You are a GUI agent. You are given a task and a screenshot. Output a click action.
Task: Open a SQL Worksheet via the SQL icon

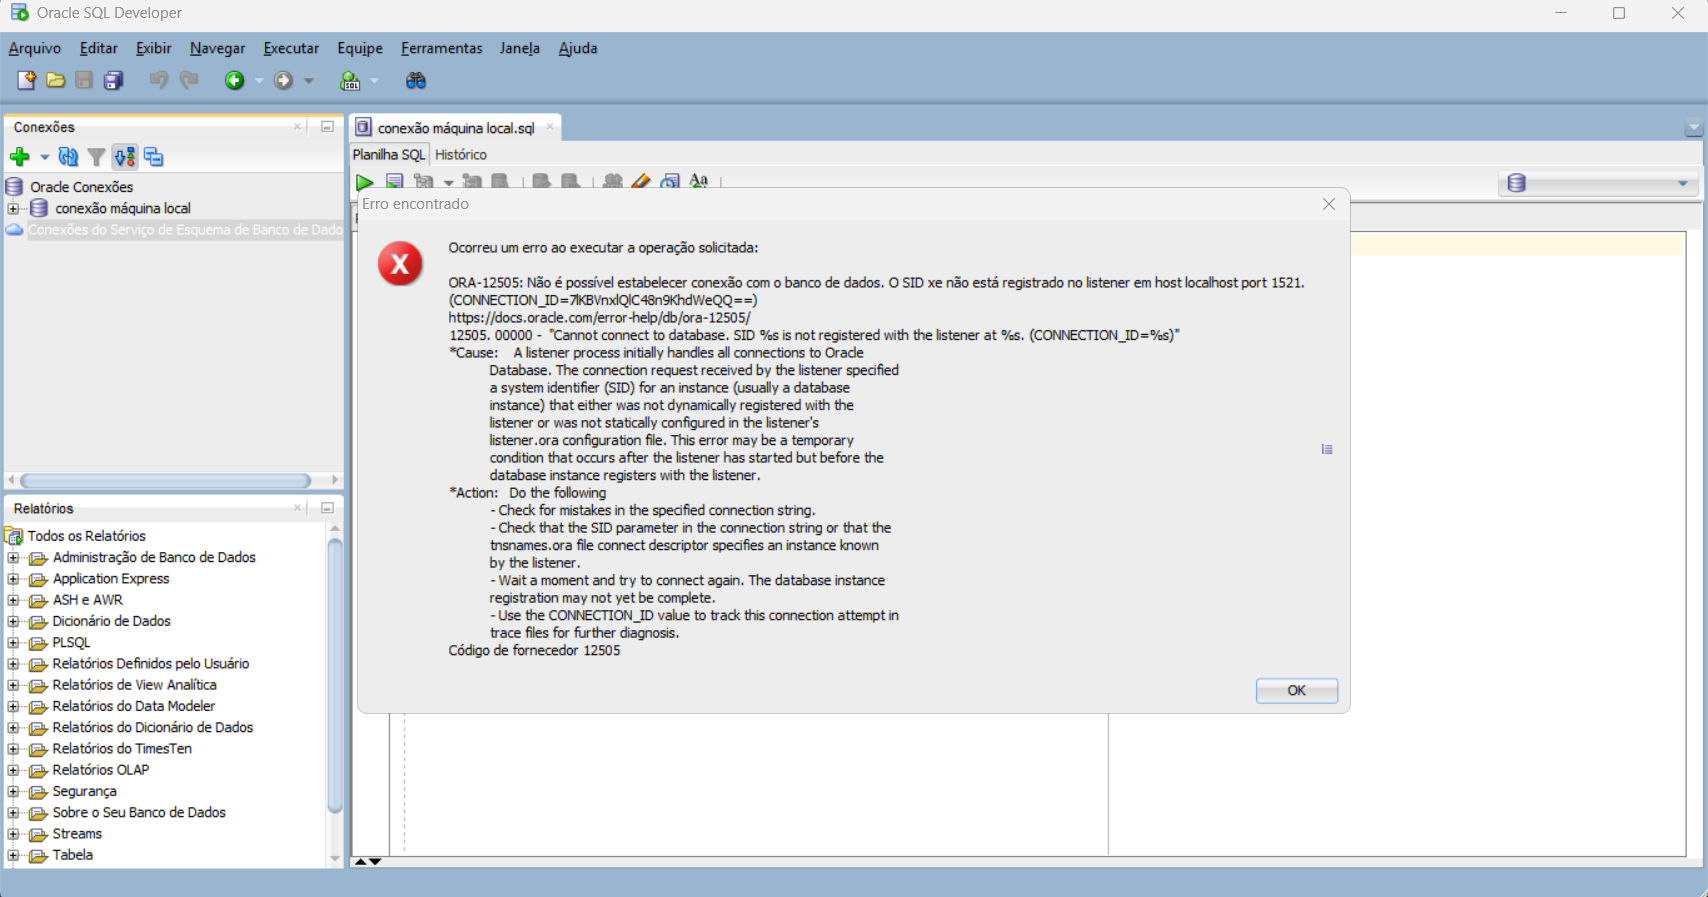pos(350,80)
